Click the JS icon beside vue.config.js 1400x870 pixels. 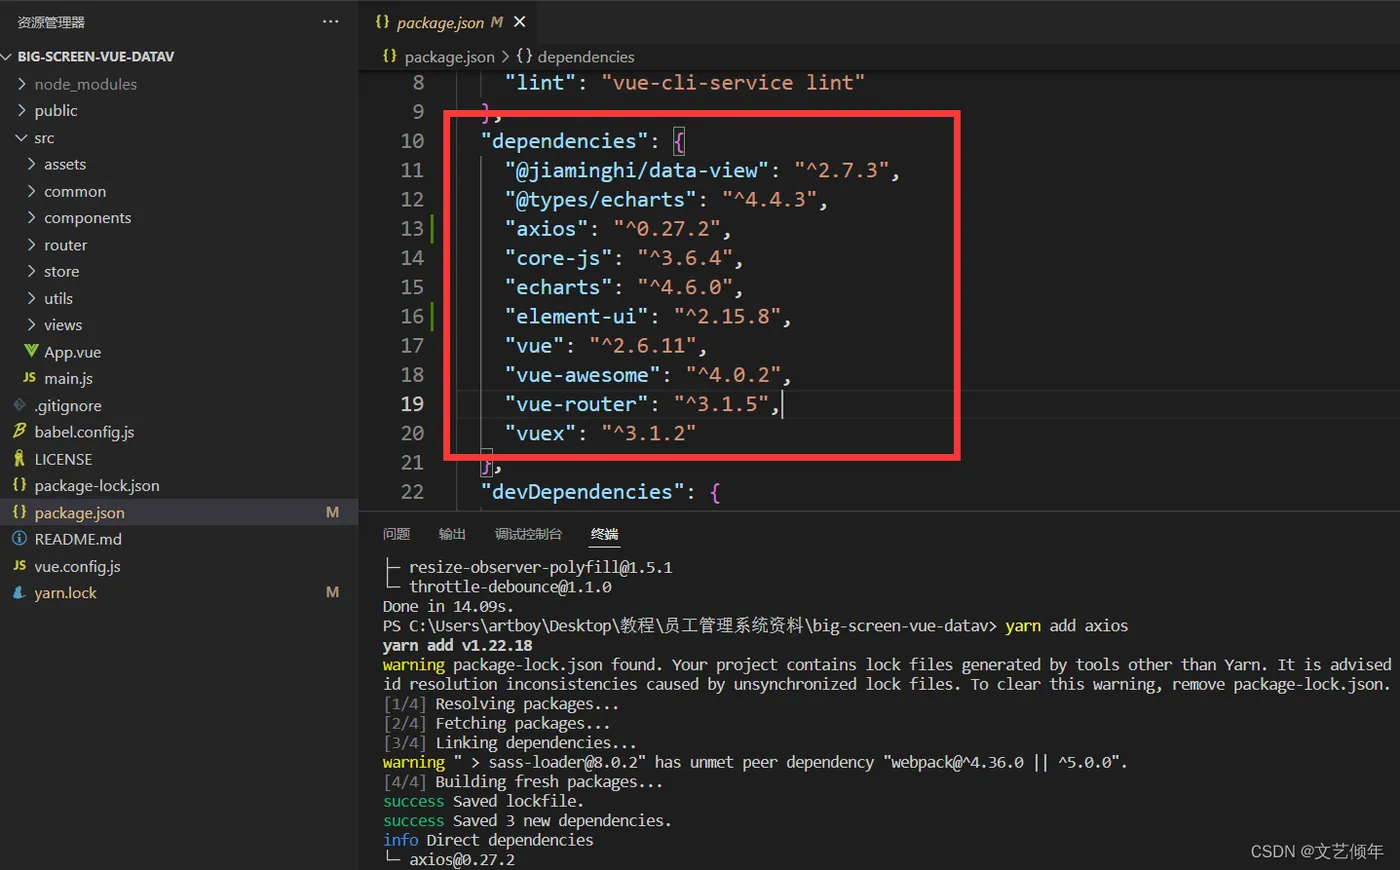point(19,566)
